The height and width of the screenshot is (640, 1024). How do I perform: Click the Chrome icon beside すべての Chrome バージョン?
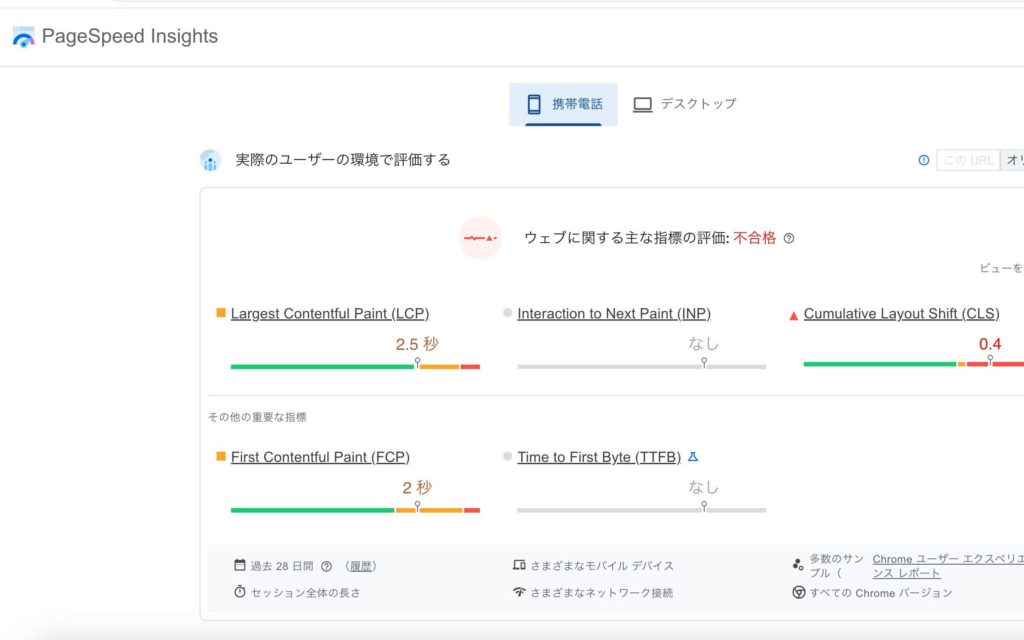[799, 592]
